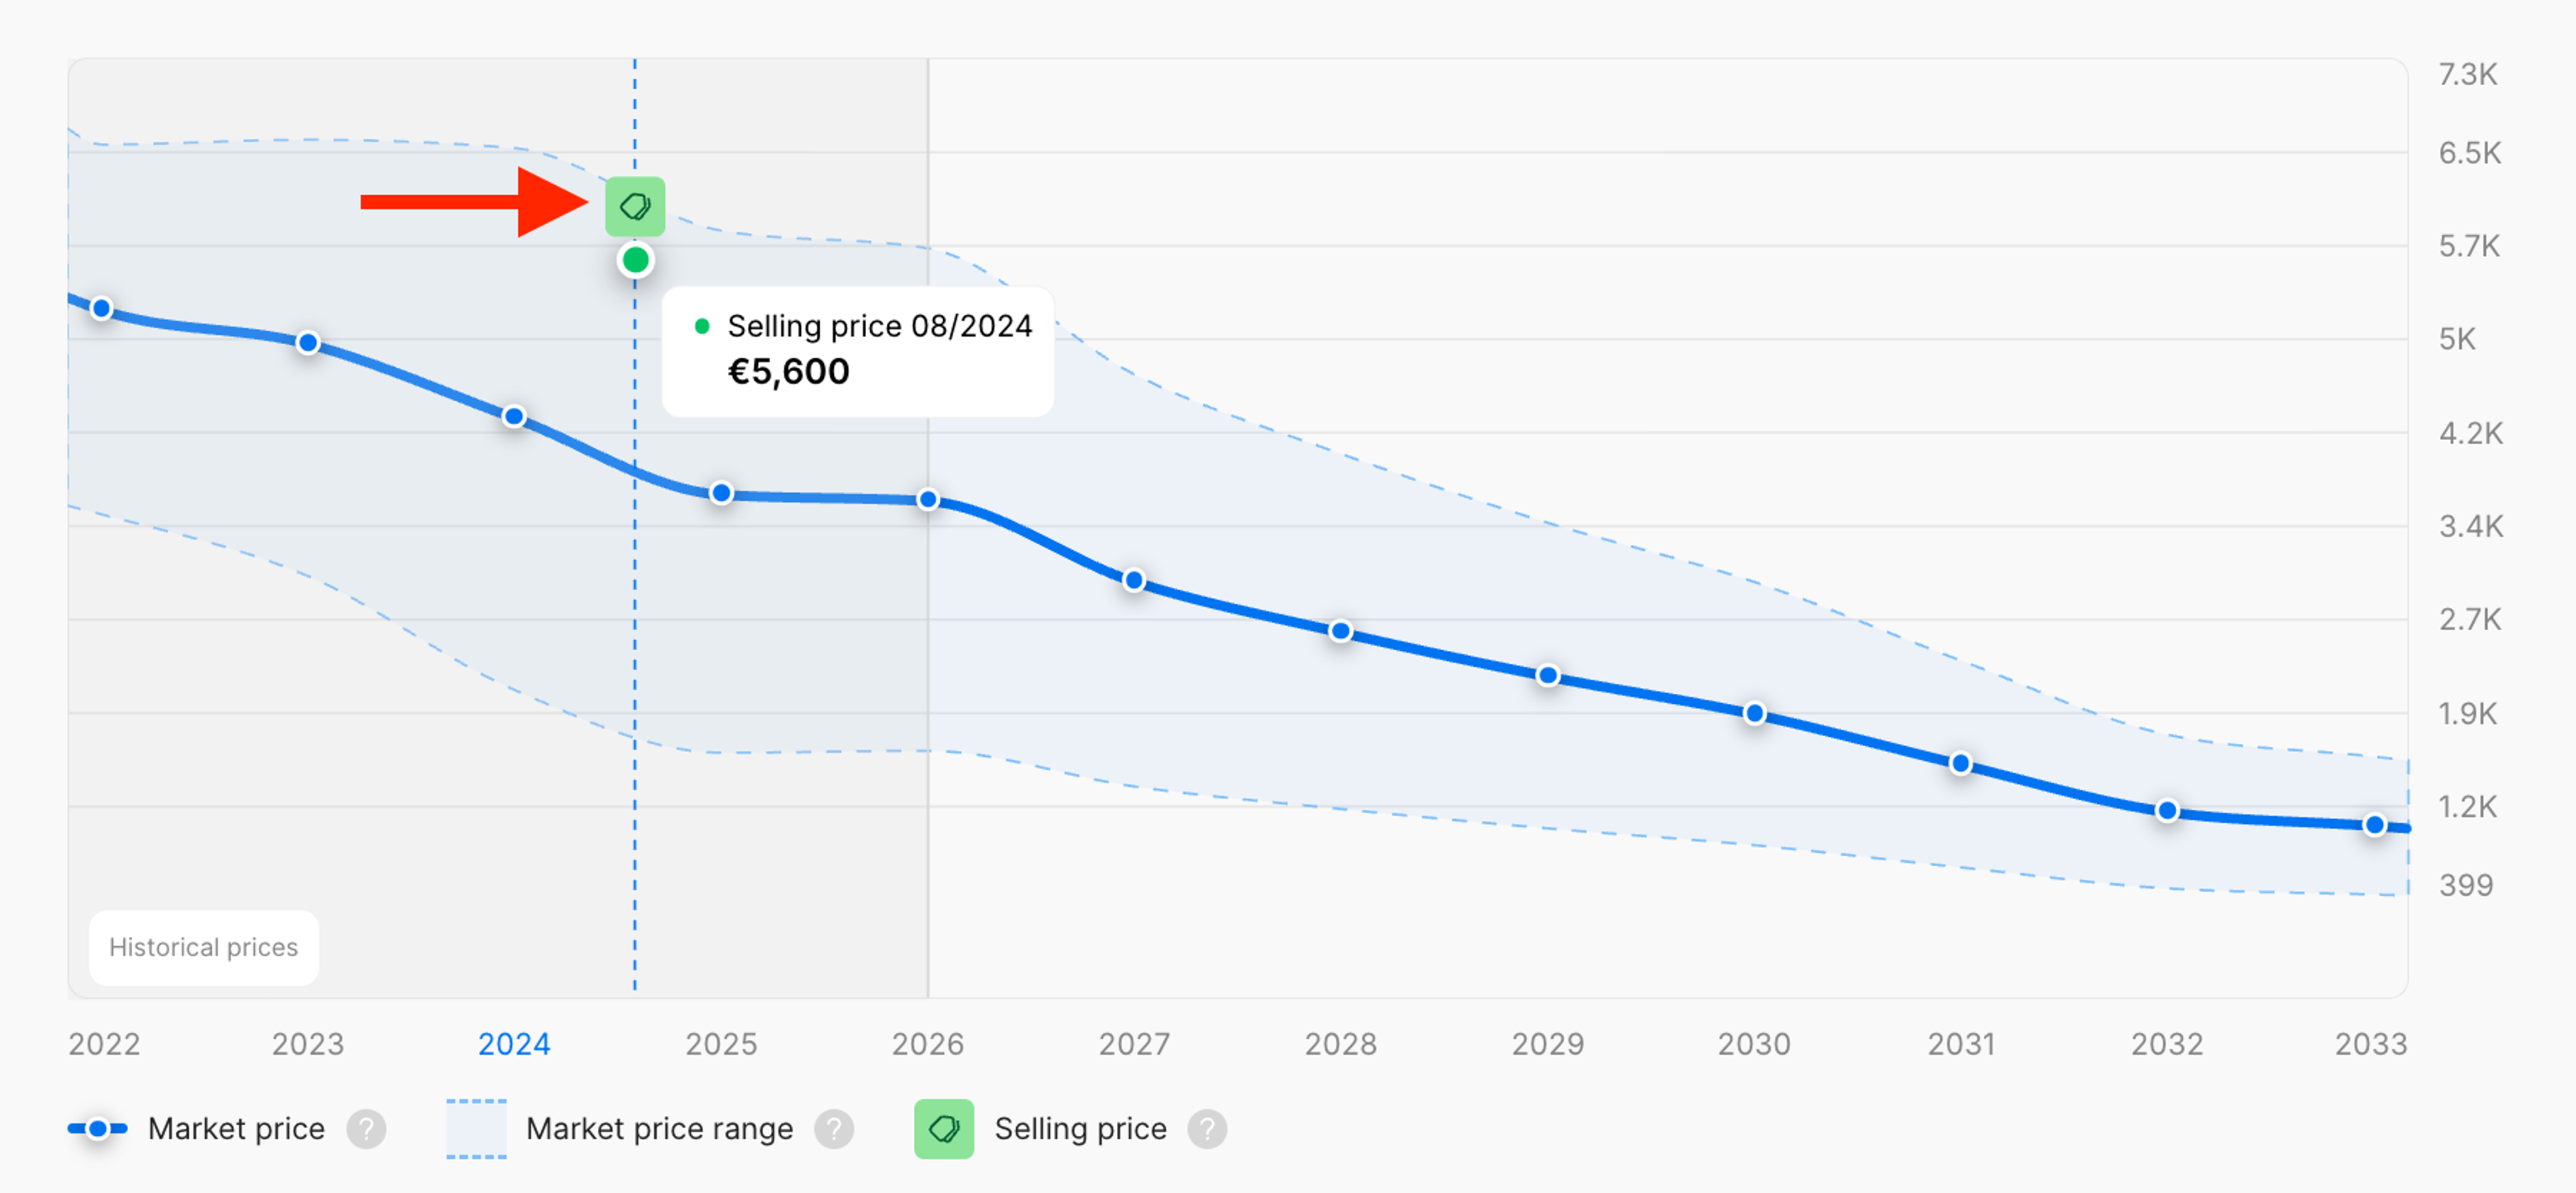
Task: Click the Market price dotted-line legend icon
Action: [x=97, y=1128]
